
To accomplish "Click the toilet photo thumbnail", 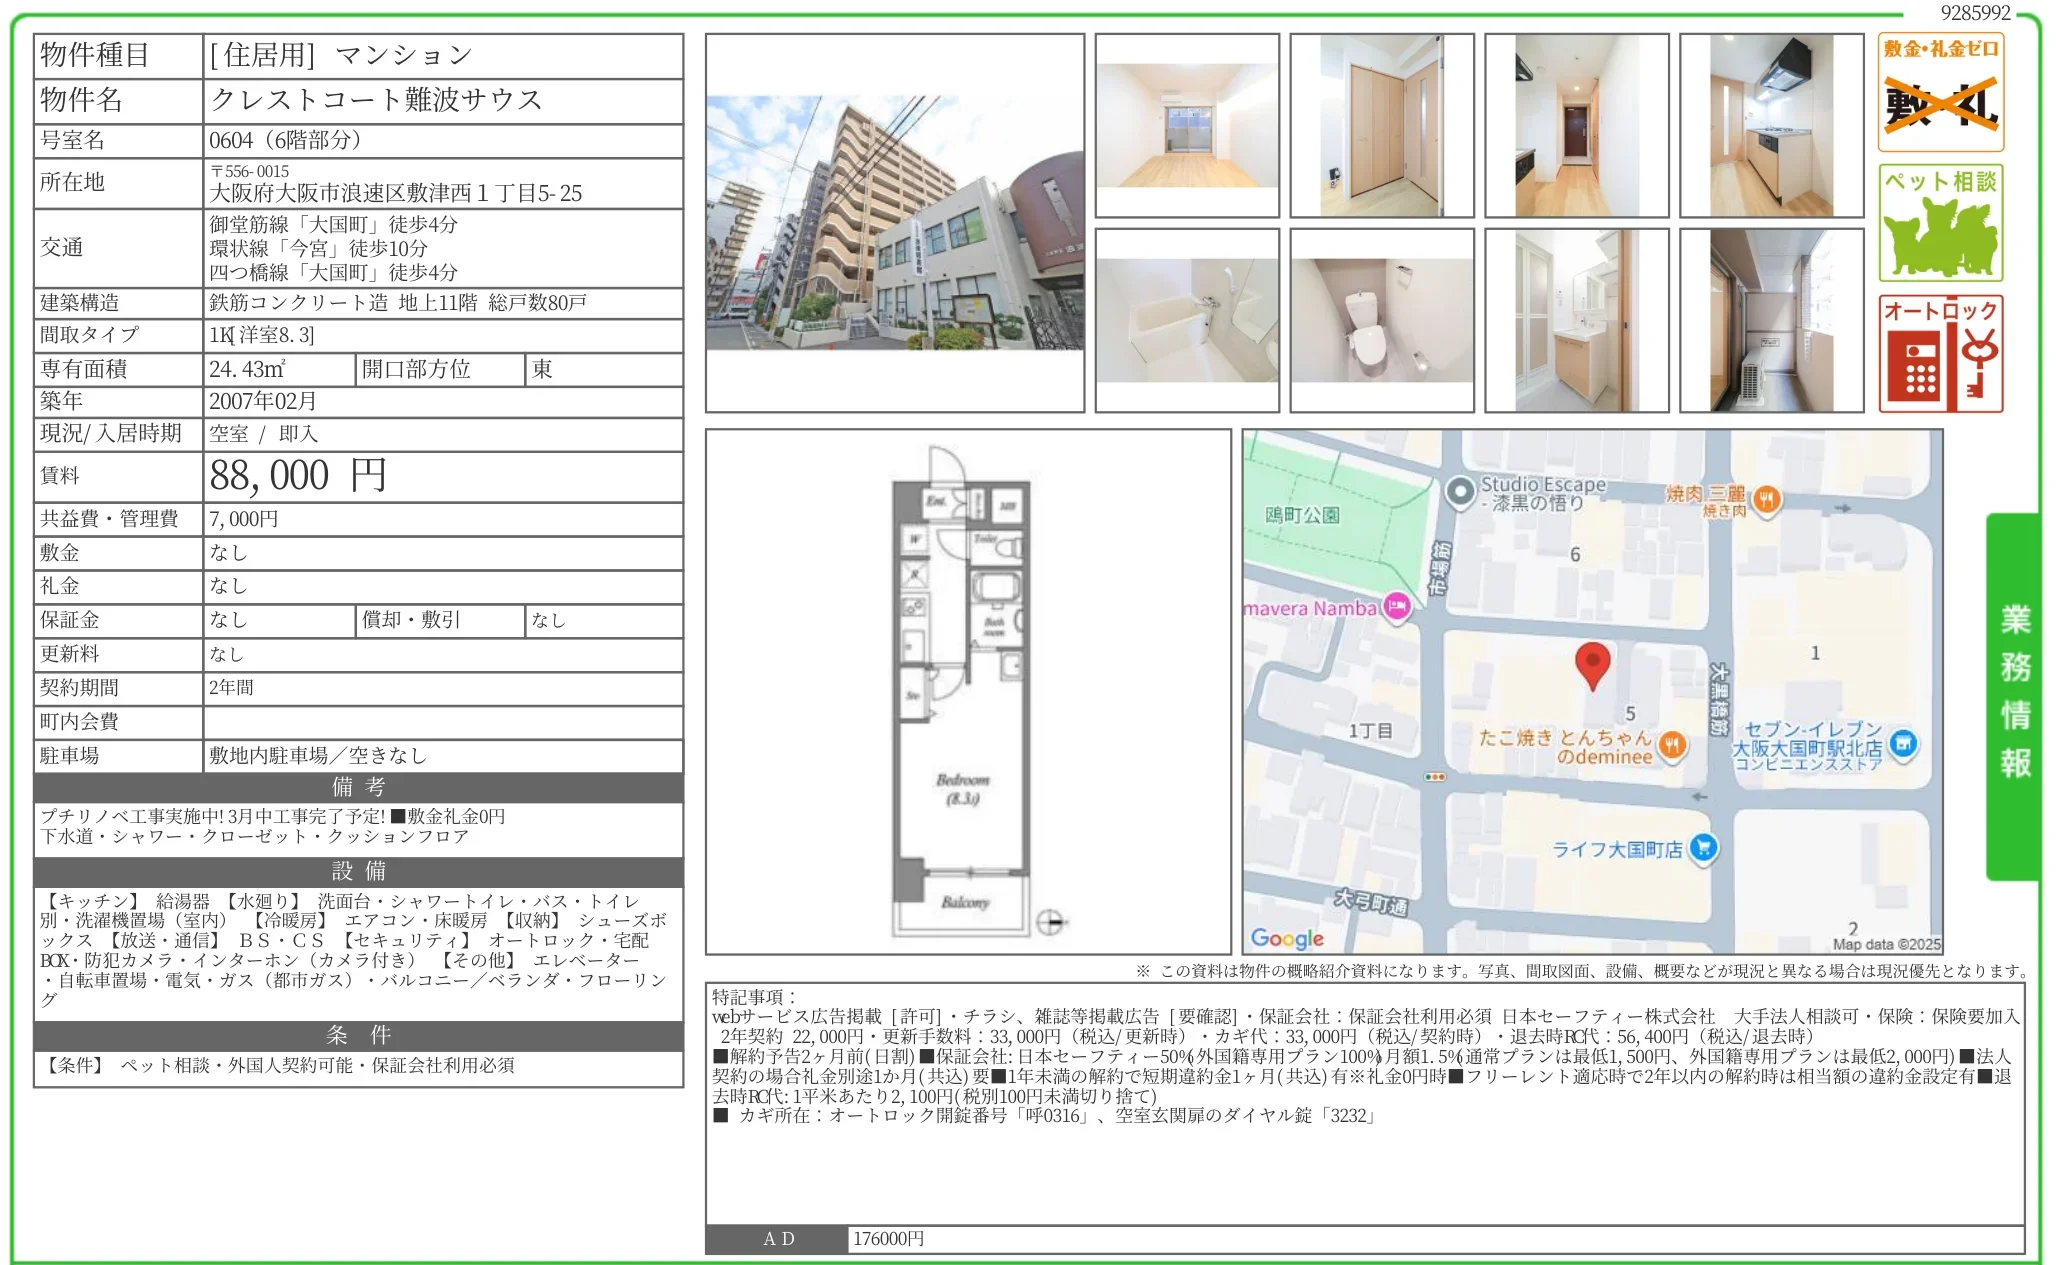I will [x=1382, y=320].
